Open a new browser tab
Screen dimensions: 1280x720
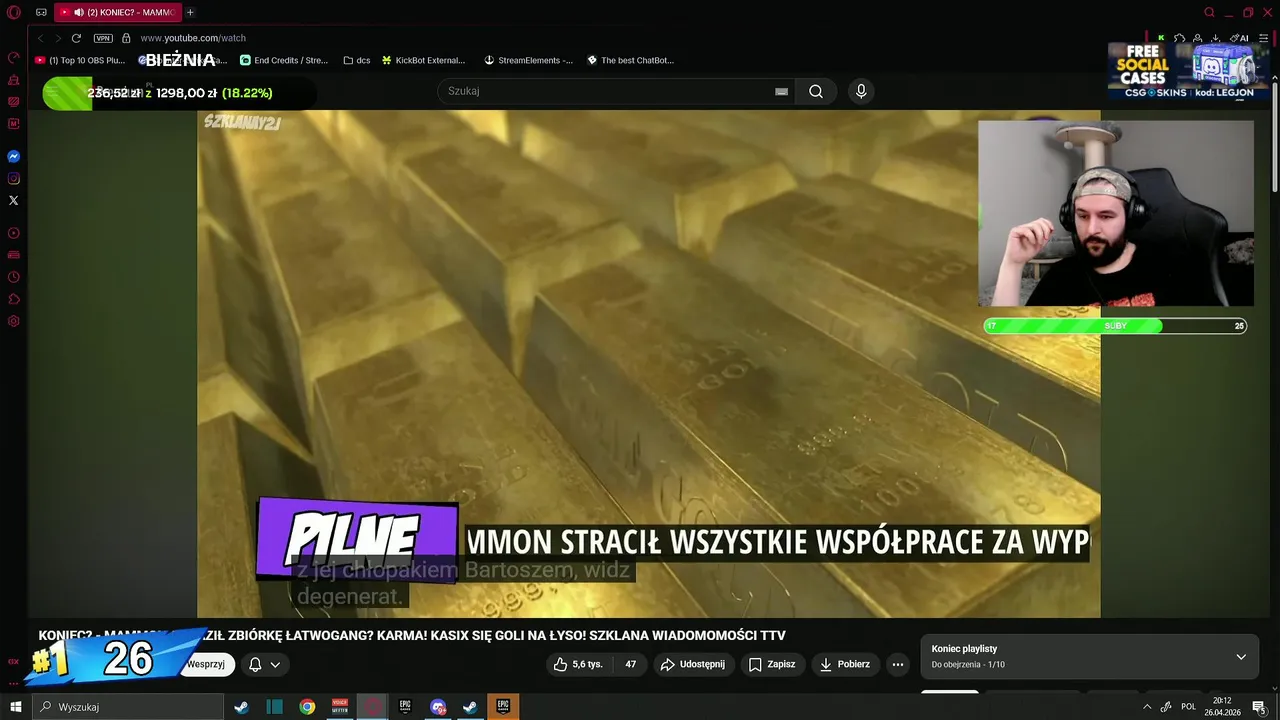(x=190, y=12)
